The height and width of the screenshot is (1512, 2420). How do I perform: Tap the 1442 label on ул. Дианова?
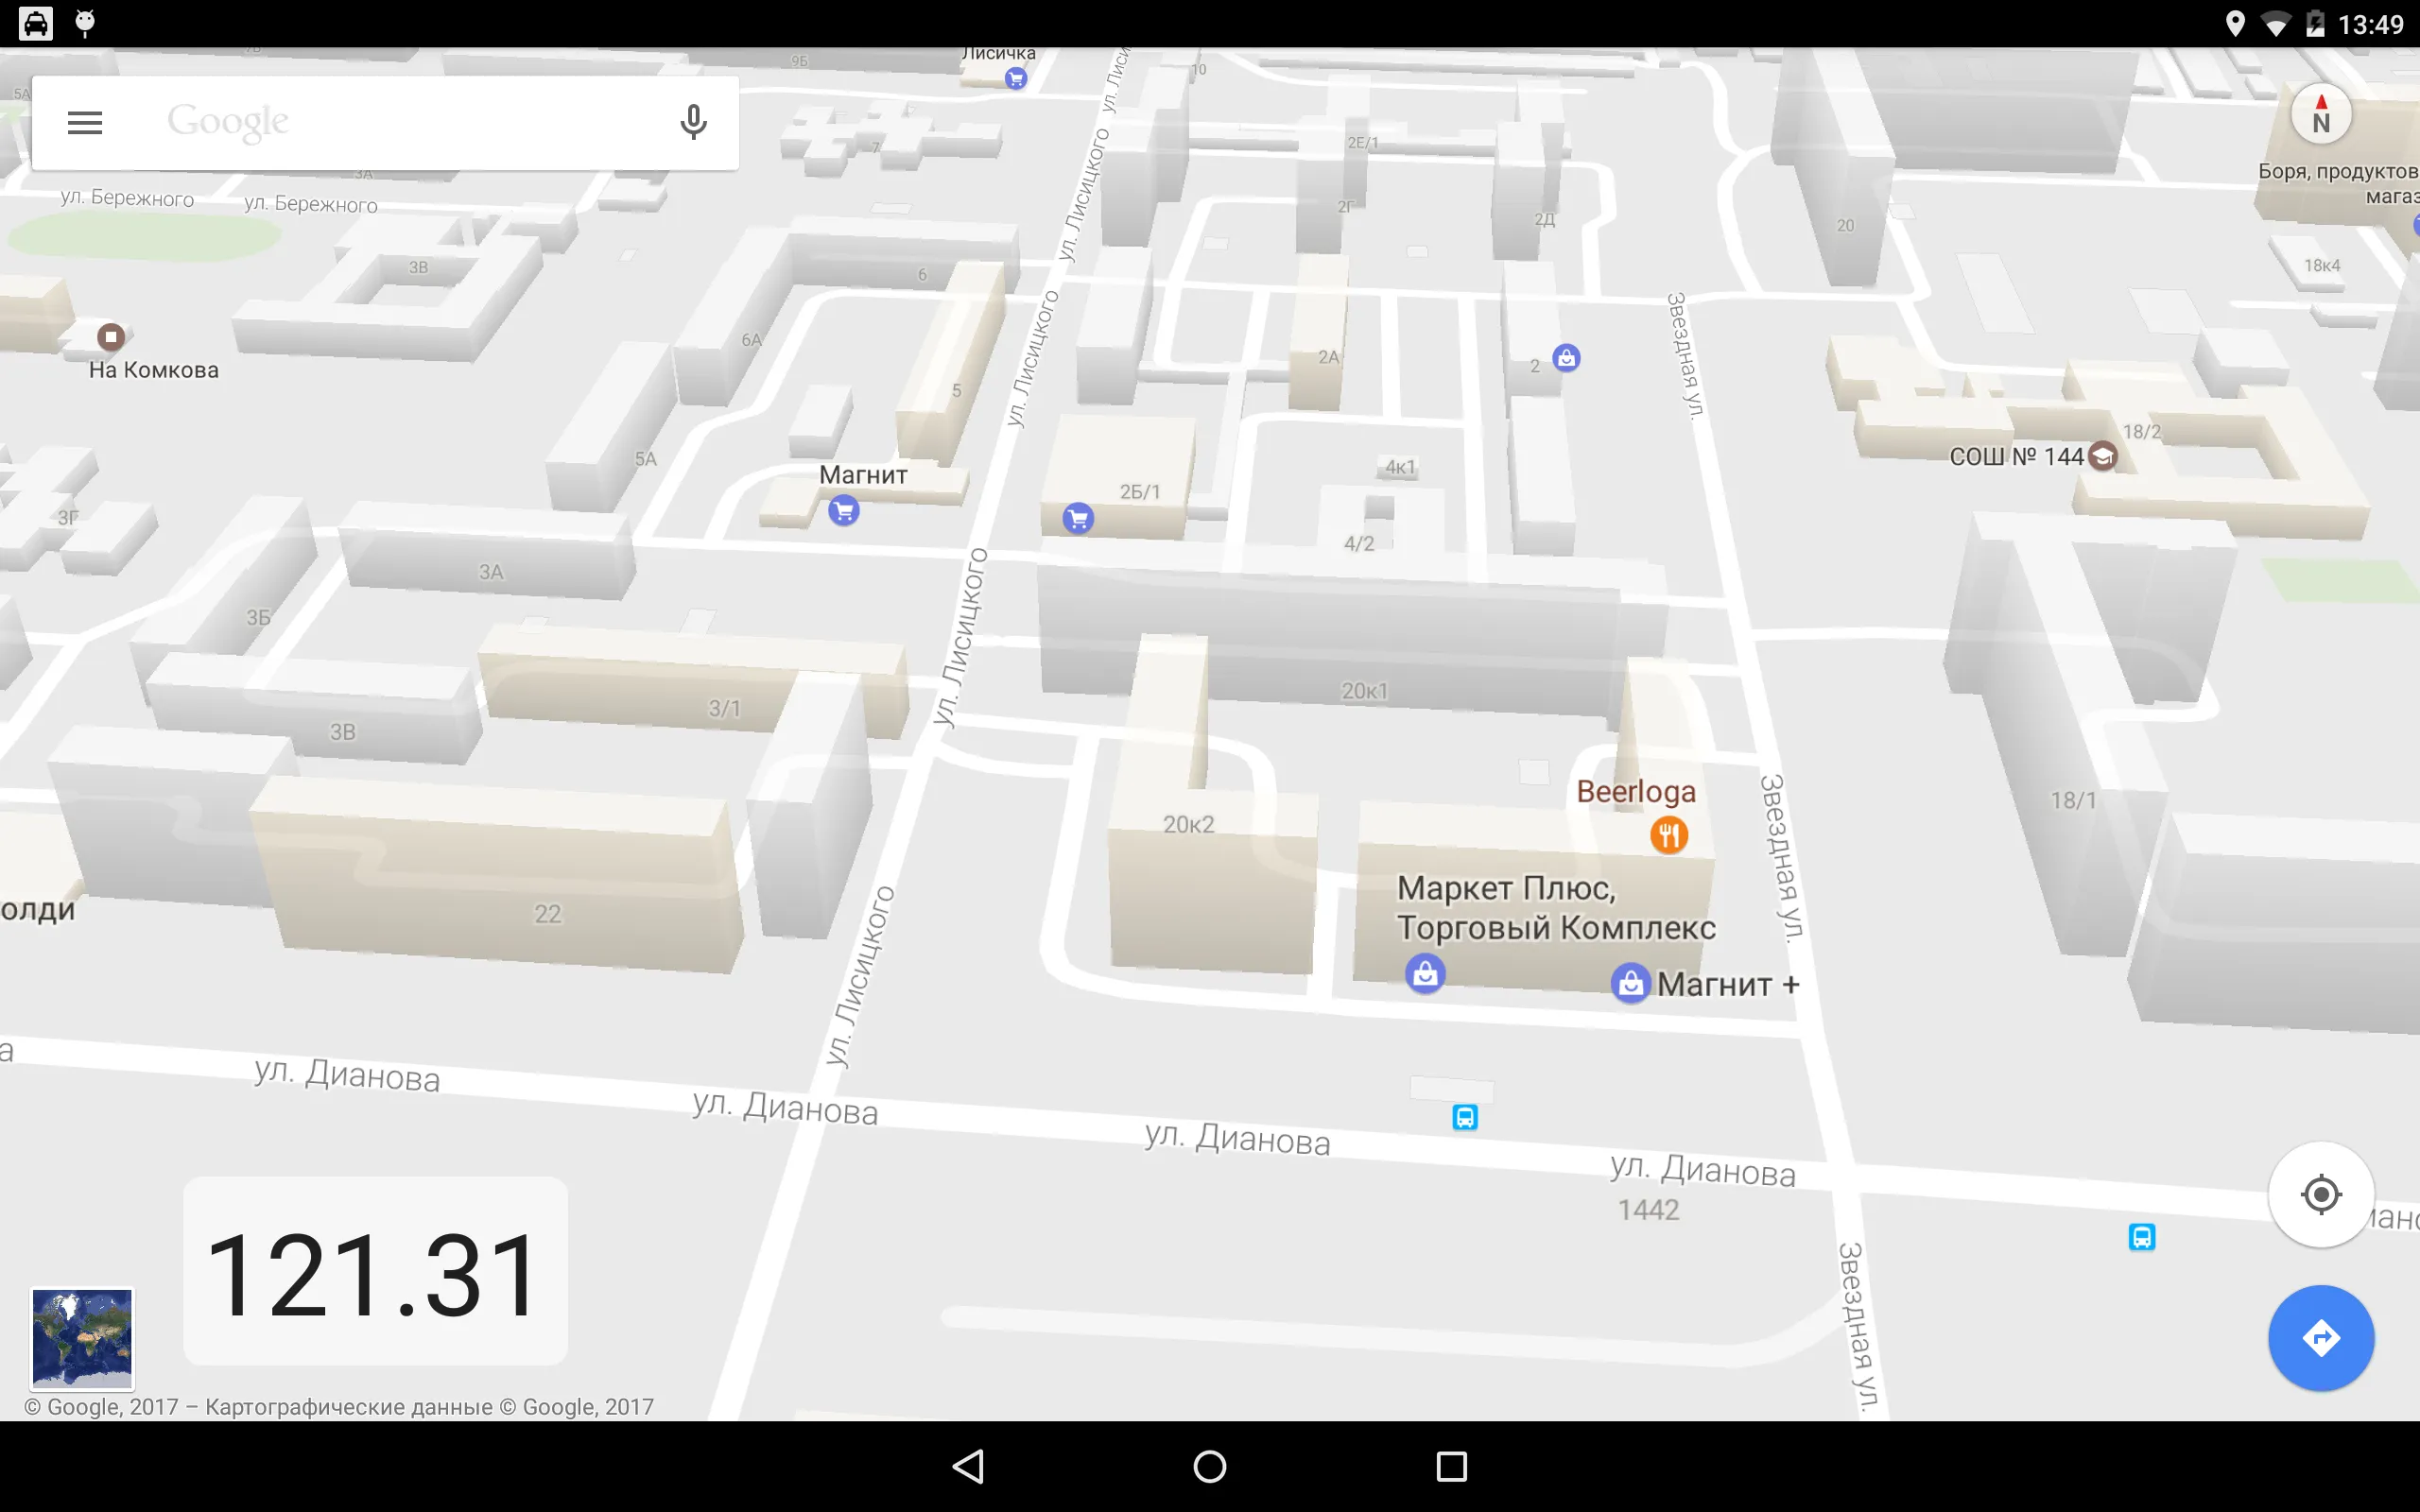point(1649,1210)
